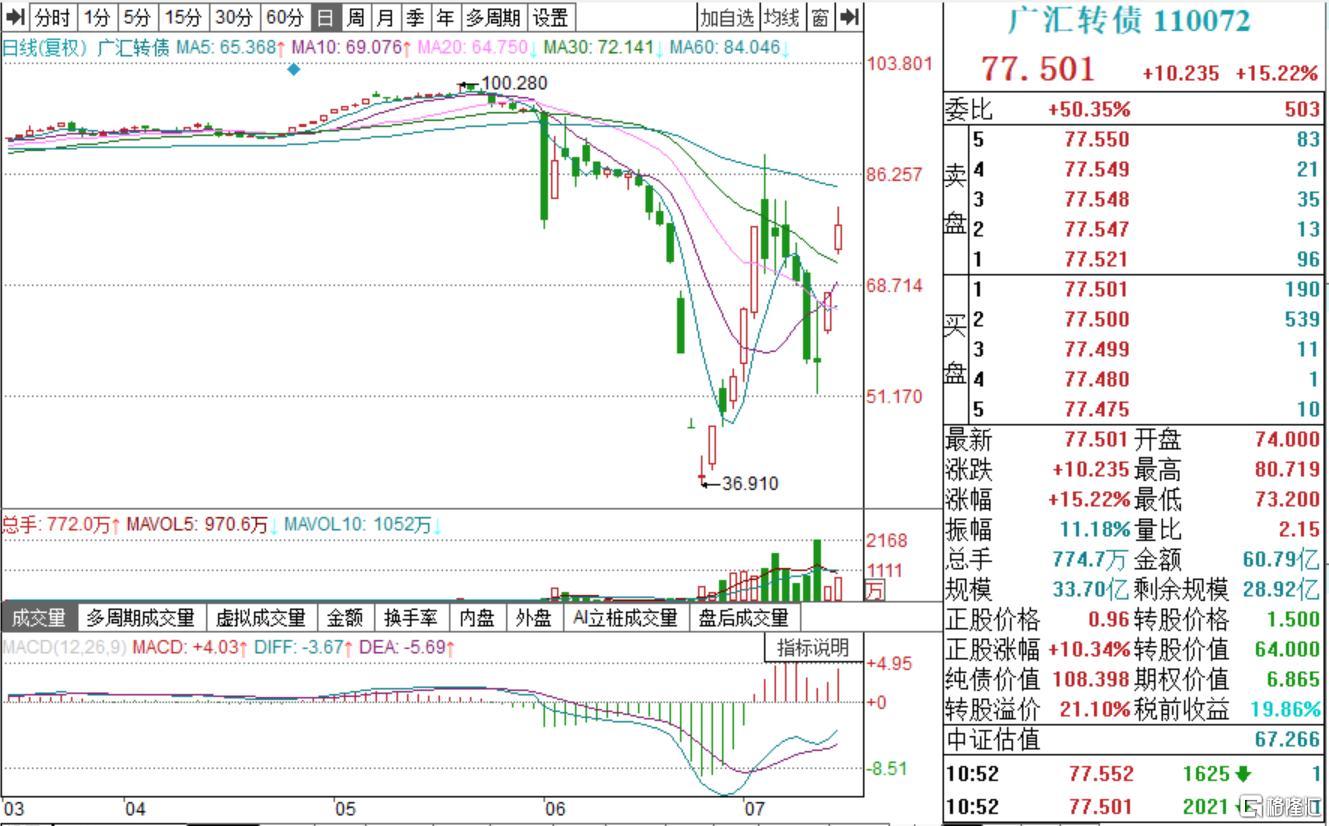This screenshot has height=826, width=1329.
Task: Click the 最高 value 80.719
Action: point(1287,469)
